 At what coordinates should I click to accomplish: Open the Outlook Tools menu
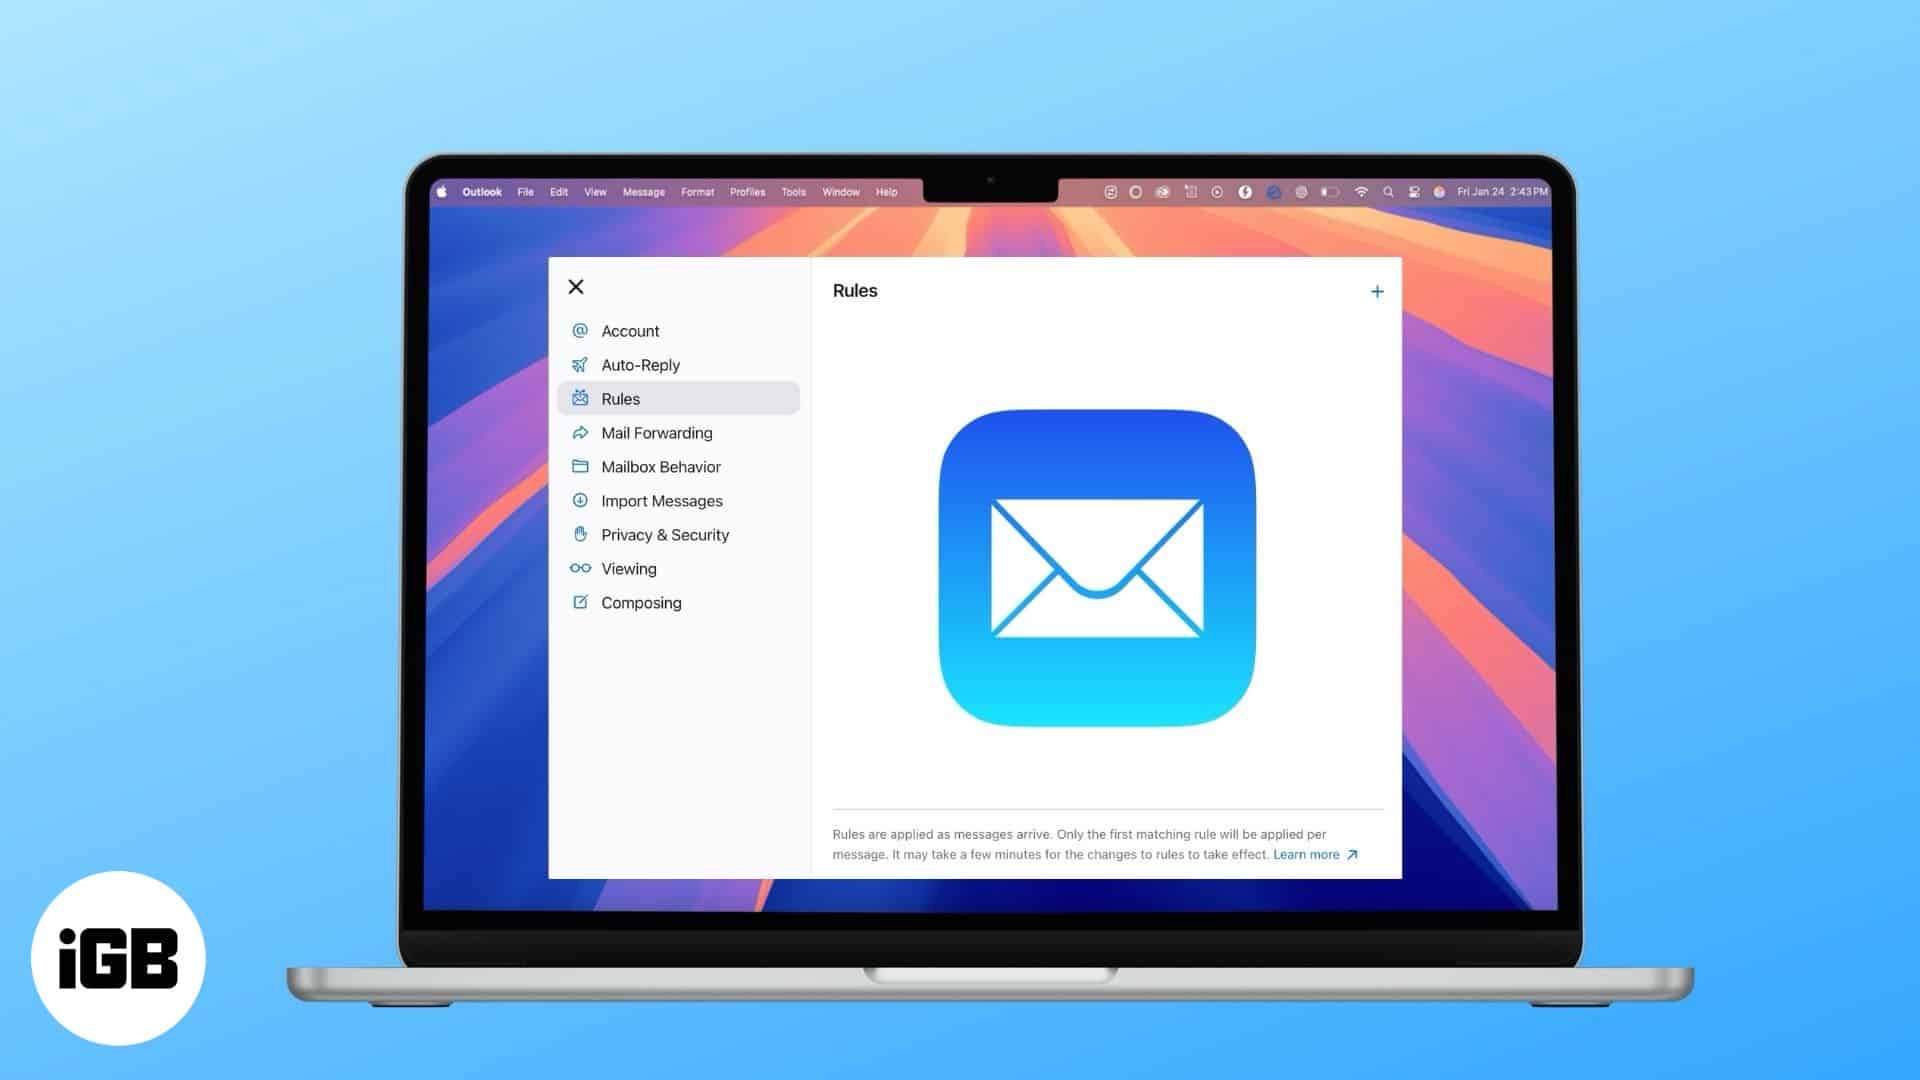click(x=791, y=190)
